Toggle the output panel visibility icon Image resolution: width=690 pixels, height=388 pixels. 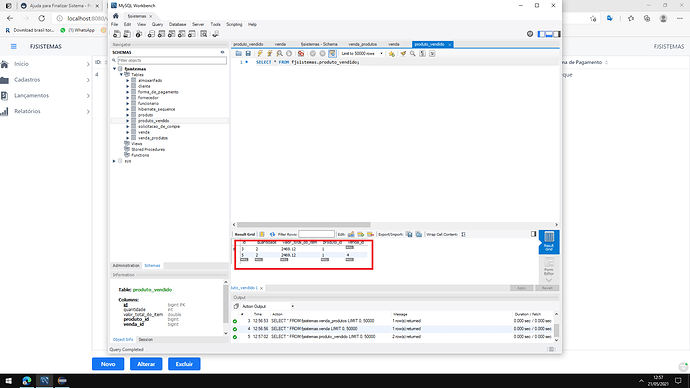point(549,34)
